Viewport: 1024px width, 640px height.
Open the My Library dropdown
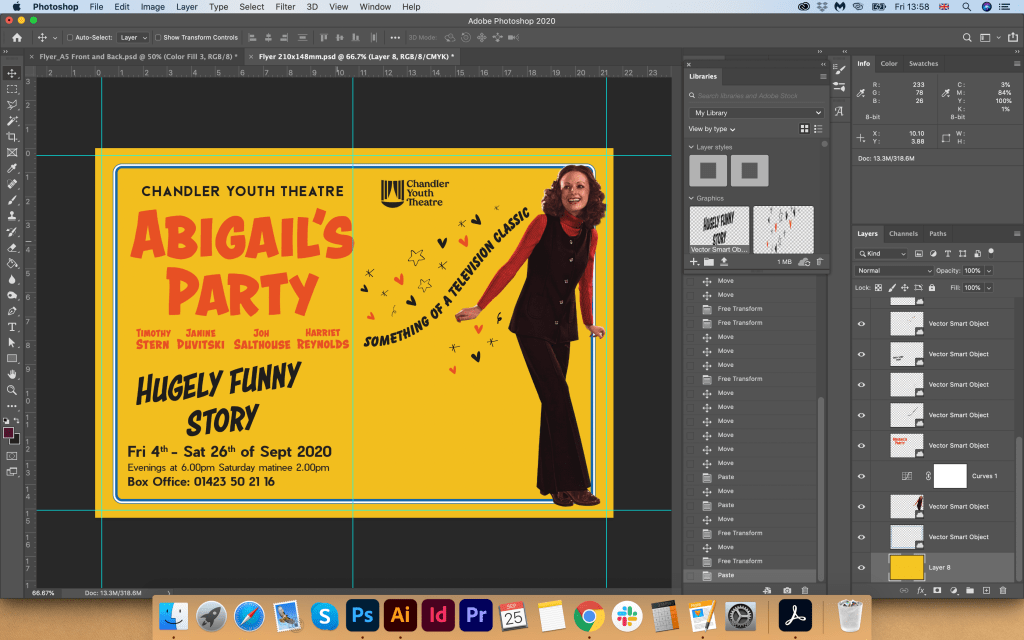point(756,113)
